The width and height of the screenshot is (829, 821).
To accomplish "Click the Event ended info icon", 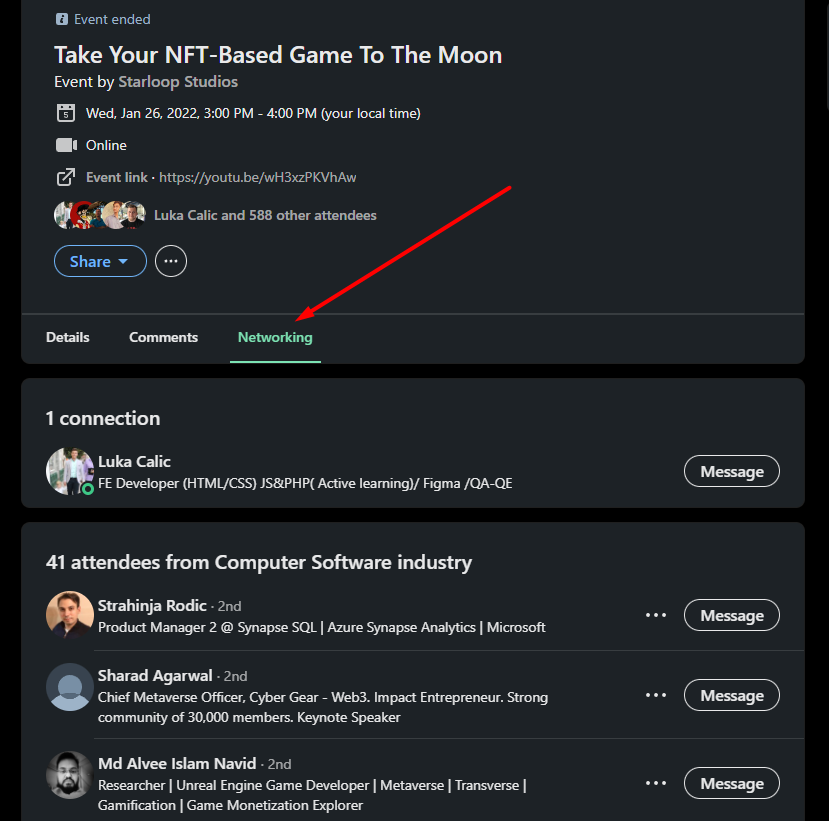I will (x=62, y=19).
